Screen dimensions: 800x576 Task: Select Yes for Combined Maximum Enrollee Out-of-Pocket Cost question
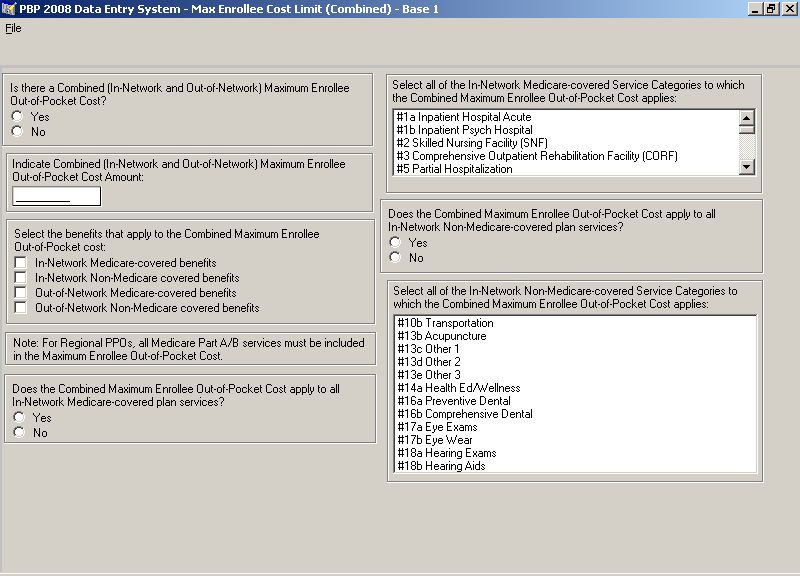point(17,116)
